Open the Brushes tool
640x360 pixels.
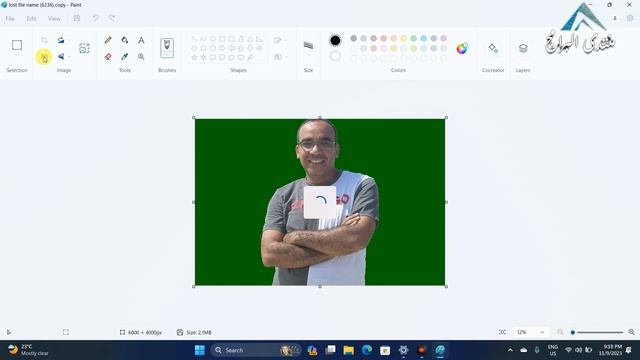coord(167,48)
